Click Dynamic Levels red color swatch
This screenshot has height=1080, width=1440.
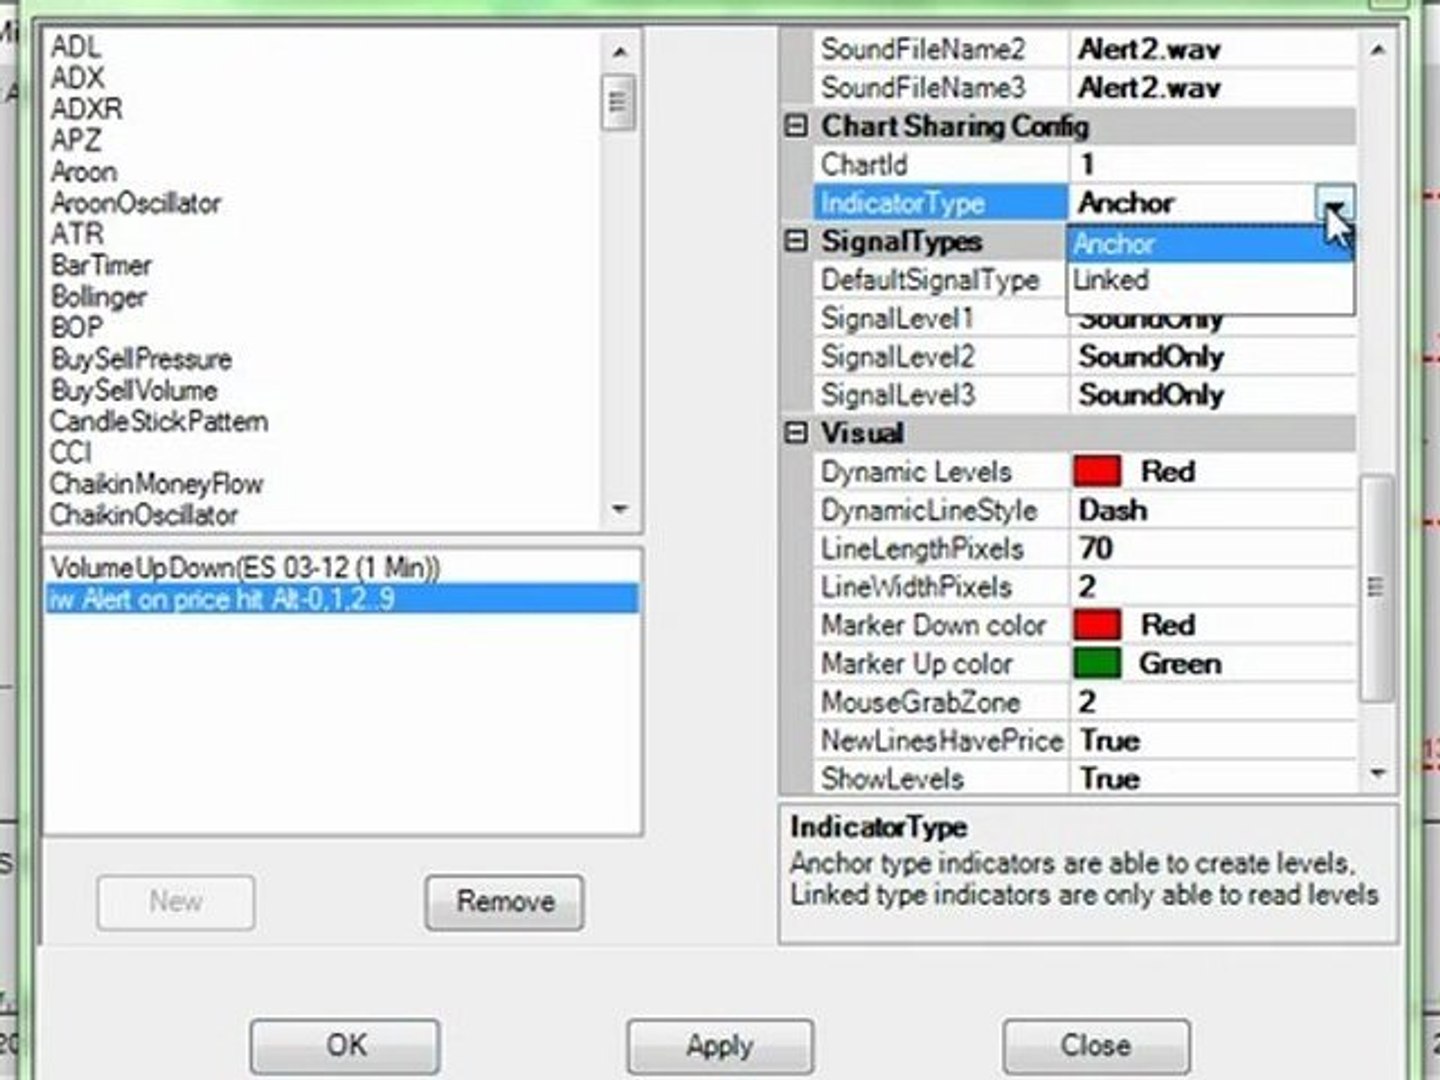tap(1097, 471)
